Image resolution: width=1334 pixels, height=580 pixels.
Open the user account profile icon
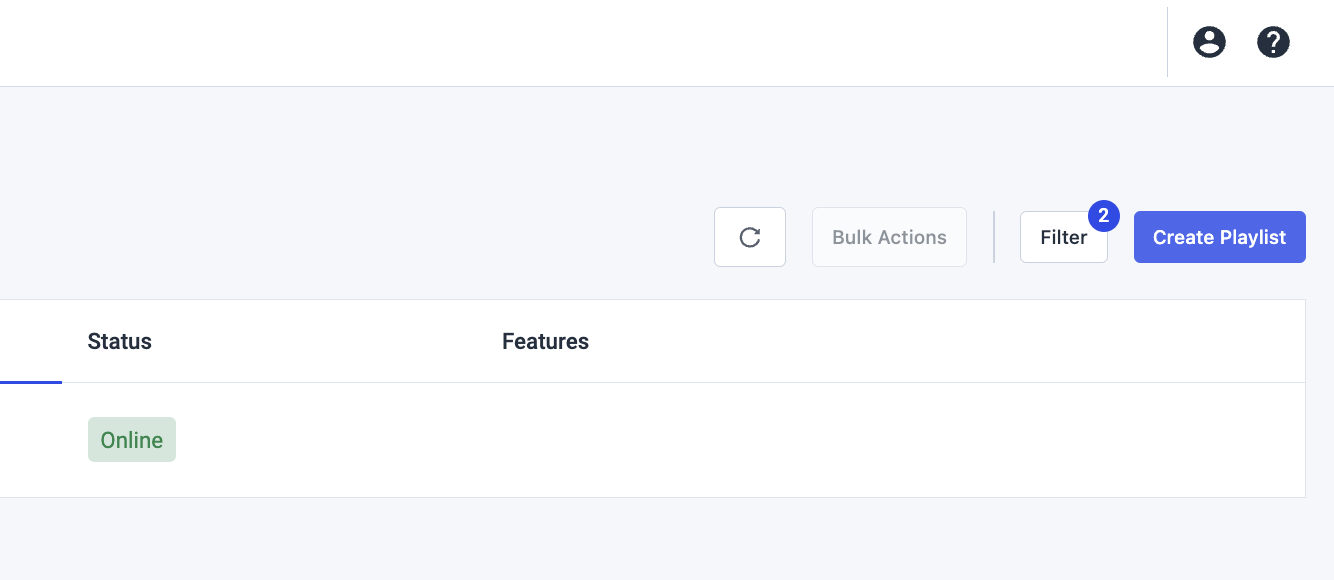pos(1209,42)
